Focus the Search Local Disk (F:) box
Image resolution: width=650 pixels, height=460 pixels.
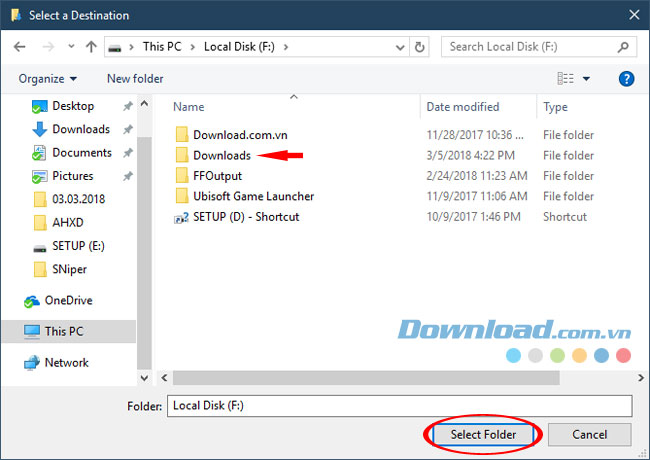click(x=538, y=47)
